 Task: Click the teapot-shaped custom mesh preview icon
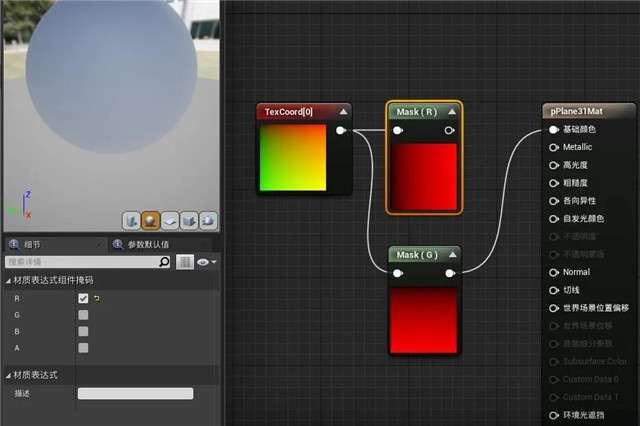(207, 220)
